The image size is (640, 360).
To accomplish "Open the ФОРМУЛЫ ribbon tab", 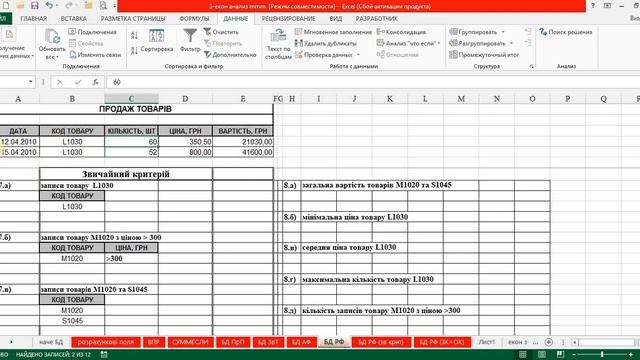I will (x=194, y=18).
